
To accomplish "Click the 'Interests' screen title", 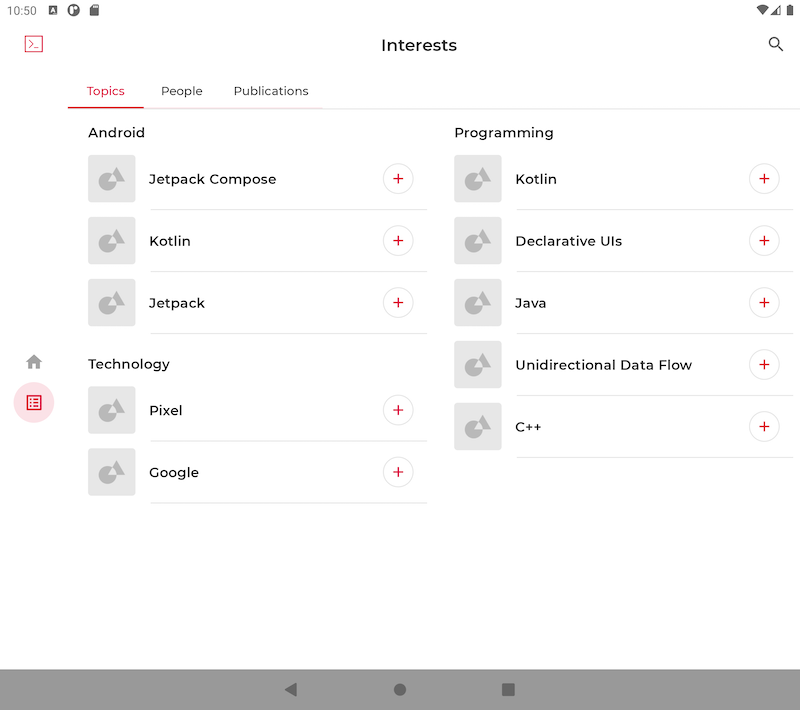I will pos(419,45).
